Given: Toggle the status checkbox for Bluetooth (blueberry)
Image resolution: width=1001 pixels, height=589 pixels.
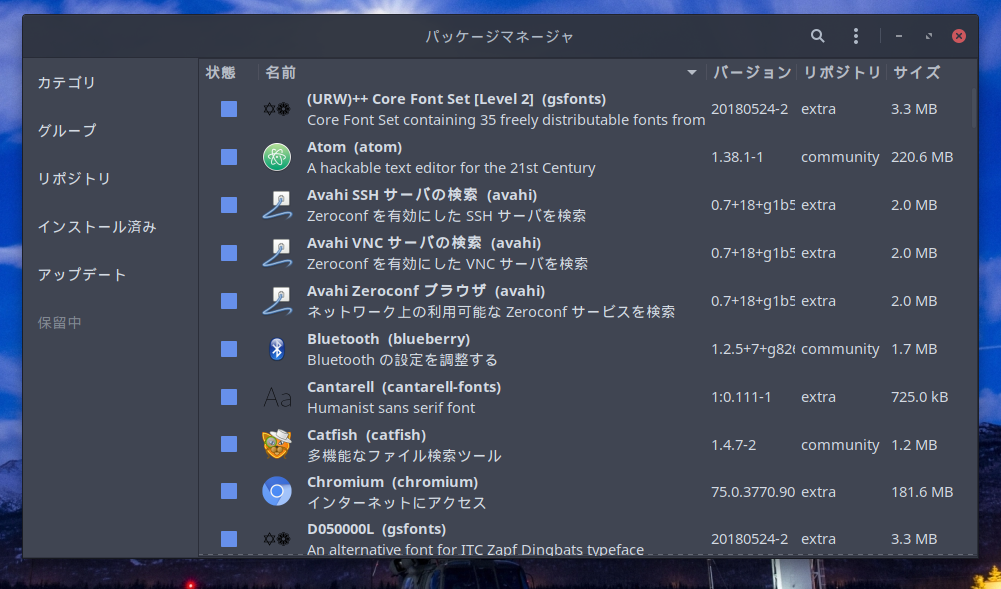Looking at the screenshot, I should (229, 349).
